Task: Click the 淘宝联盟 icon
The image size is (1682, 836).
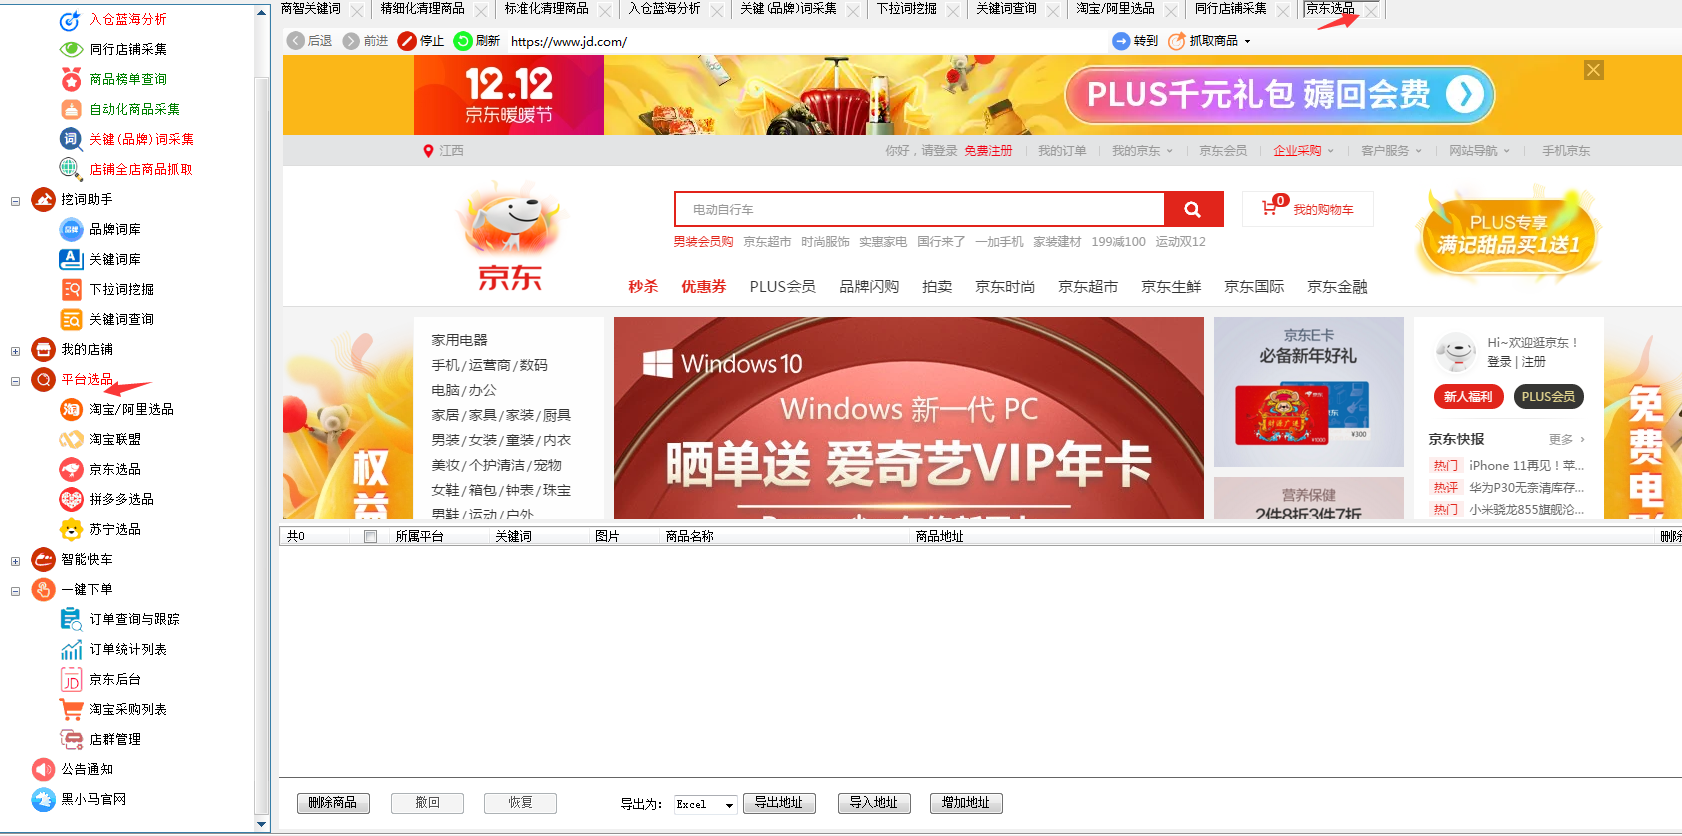Action: click(x=71, y=439)
